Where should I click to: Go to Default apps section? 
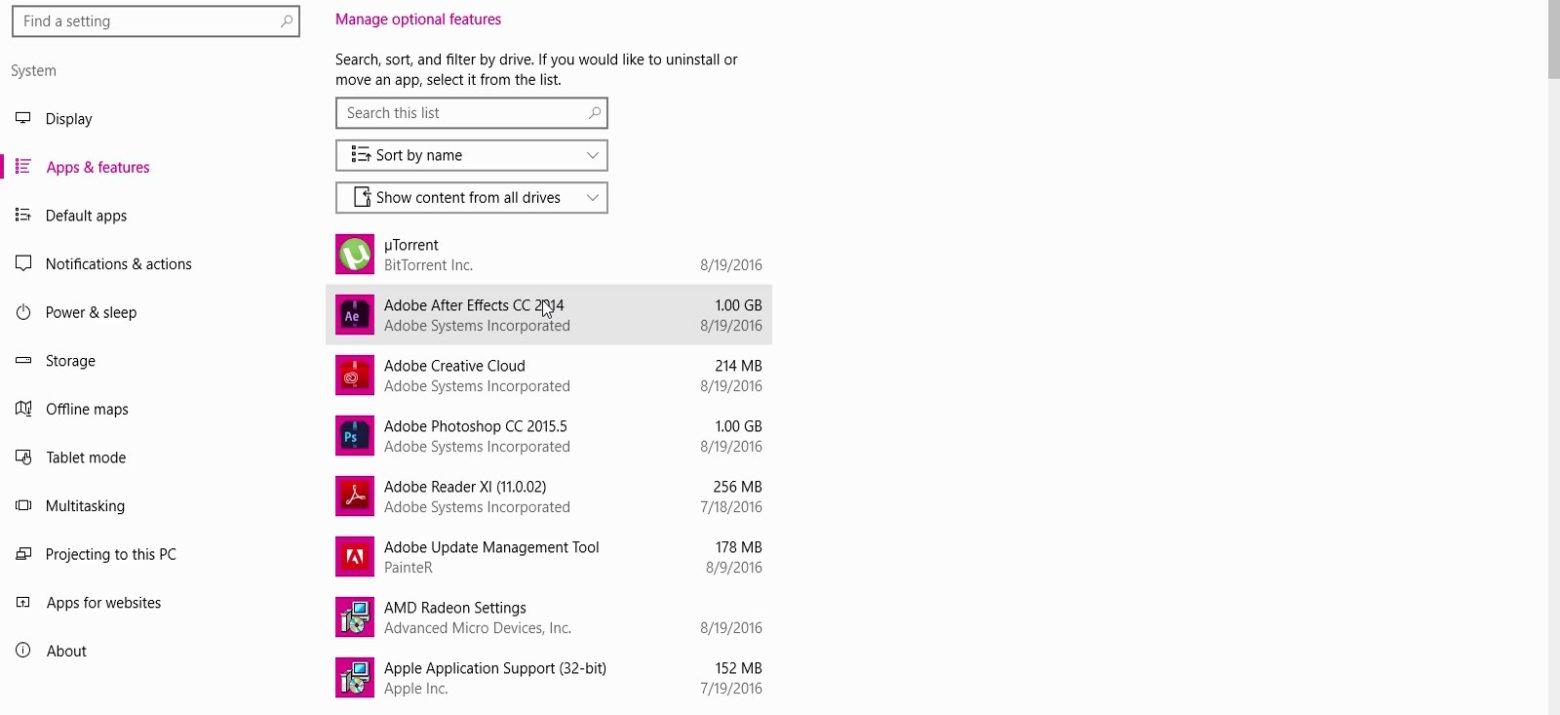tap(86, 216)
